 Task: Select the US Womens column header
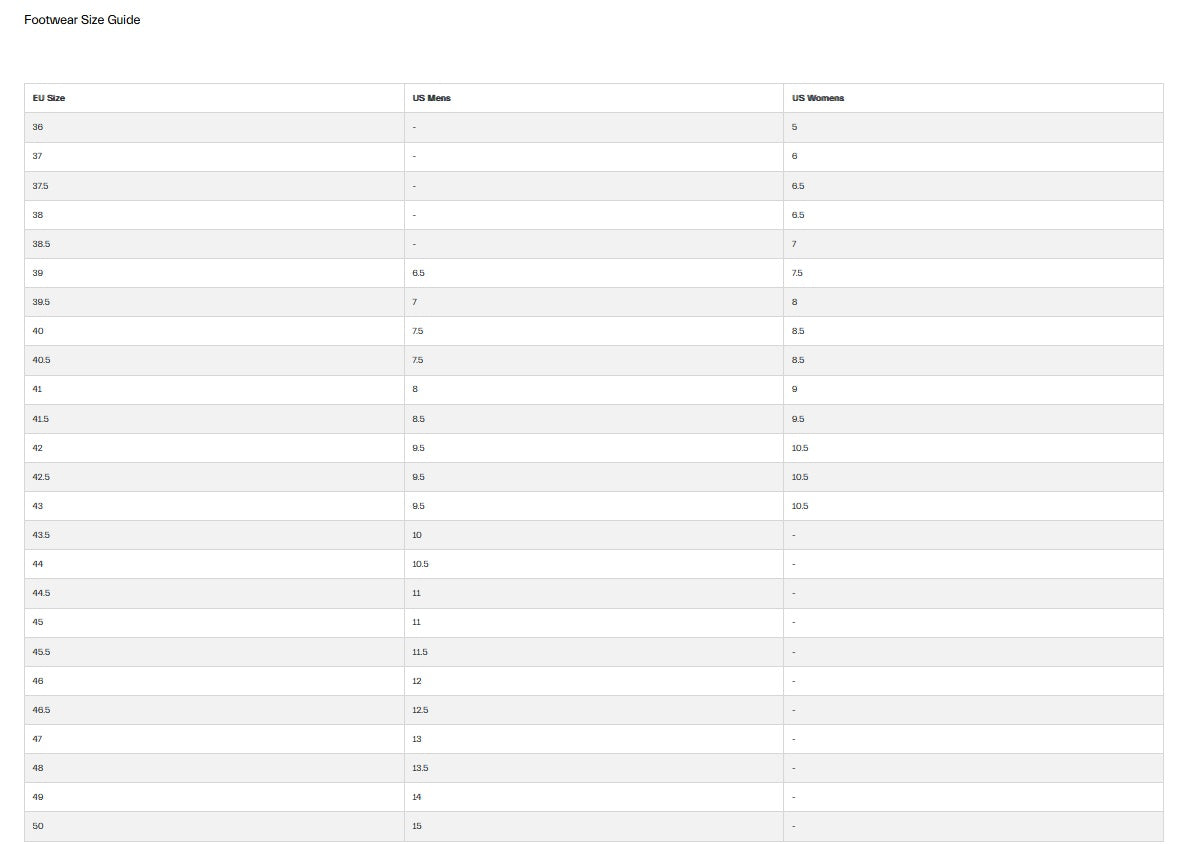pyautogui.click(x=973, y=98)
